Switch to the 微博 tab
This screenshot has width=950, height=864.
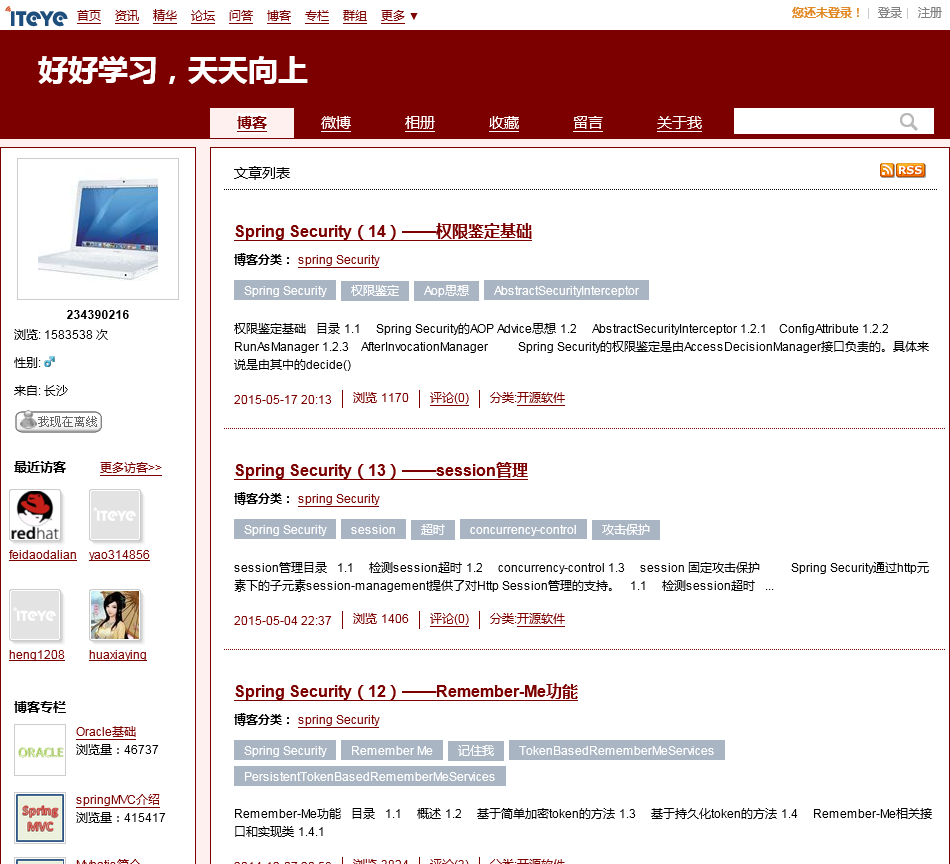click(x=336, y=123)
